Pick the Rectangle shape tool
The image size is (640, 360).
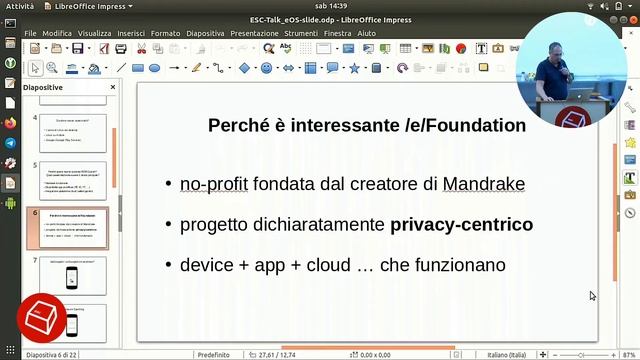(138, 68)
